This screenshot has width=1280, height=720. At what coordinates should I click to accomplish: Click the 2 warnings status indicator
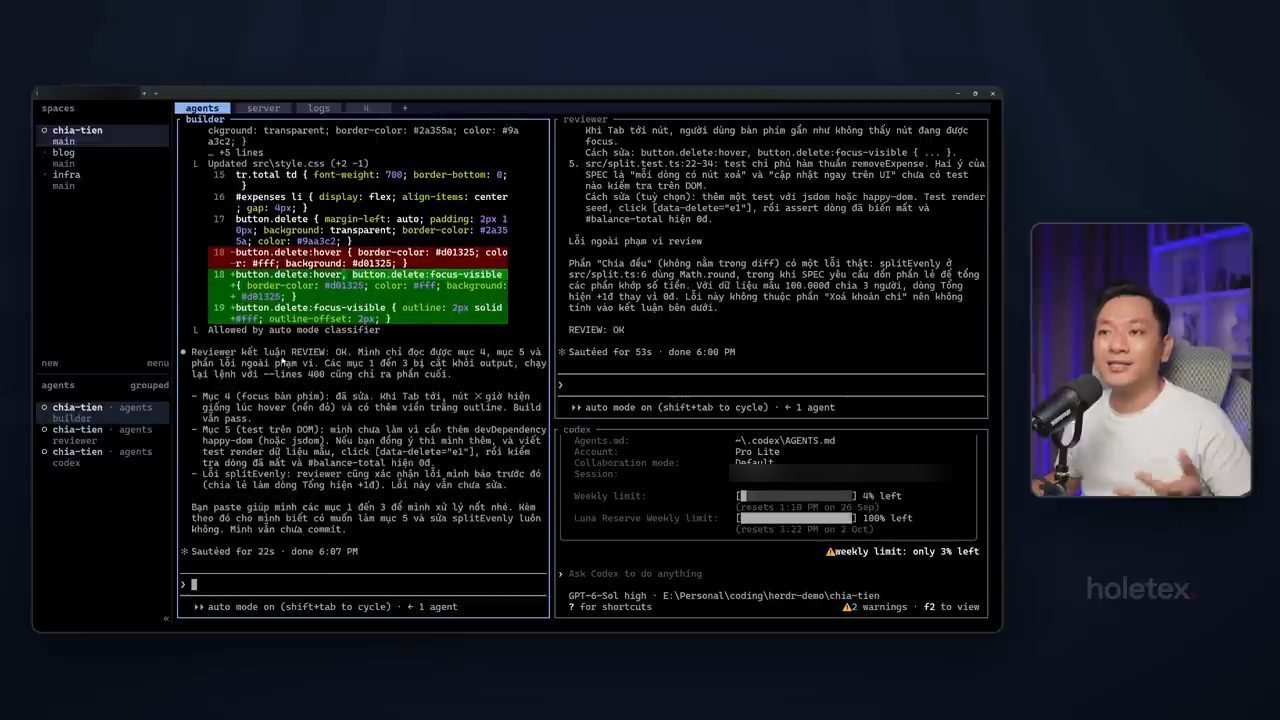(874, 607)
